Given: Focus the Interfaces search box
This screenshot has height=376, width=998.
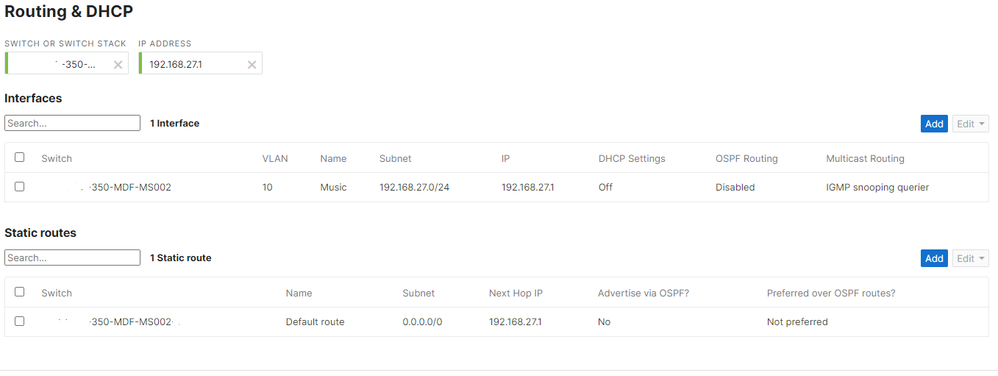Looking at the screenshot, I should 73,123.
